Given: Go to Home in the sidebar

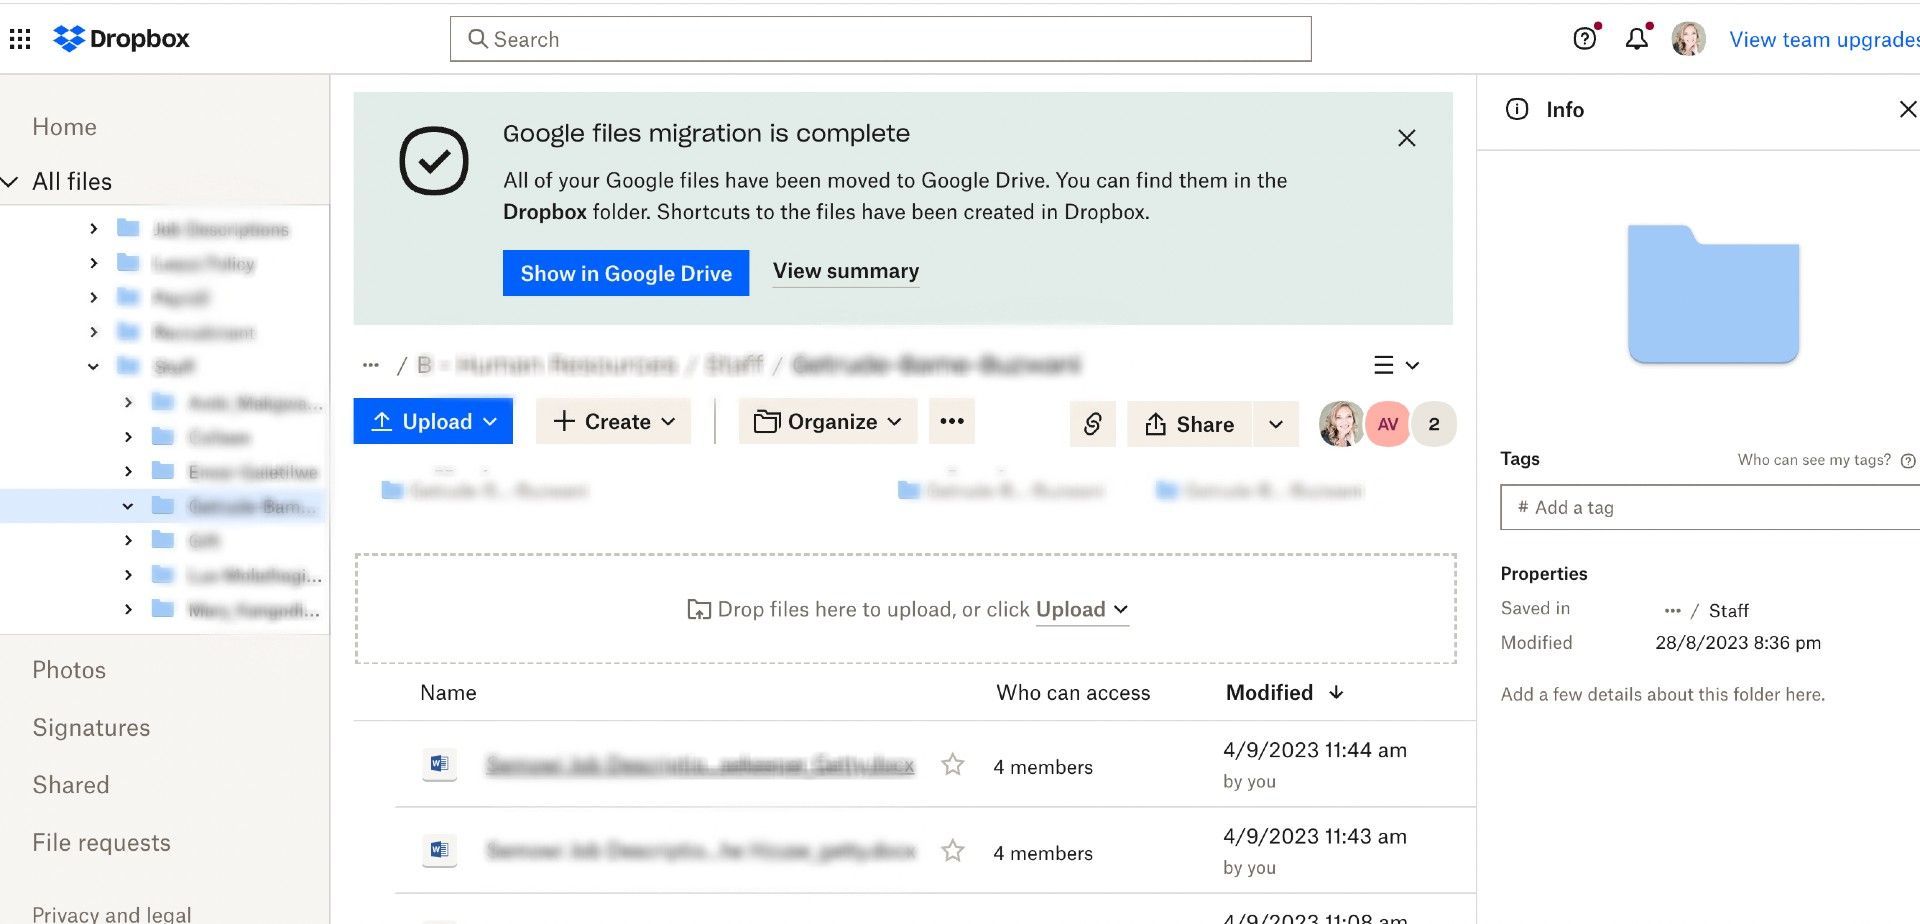Looking at the screenshot, I should [x=64, y=127].
